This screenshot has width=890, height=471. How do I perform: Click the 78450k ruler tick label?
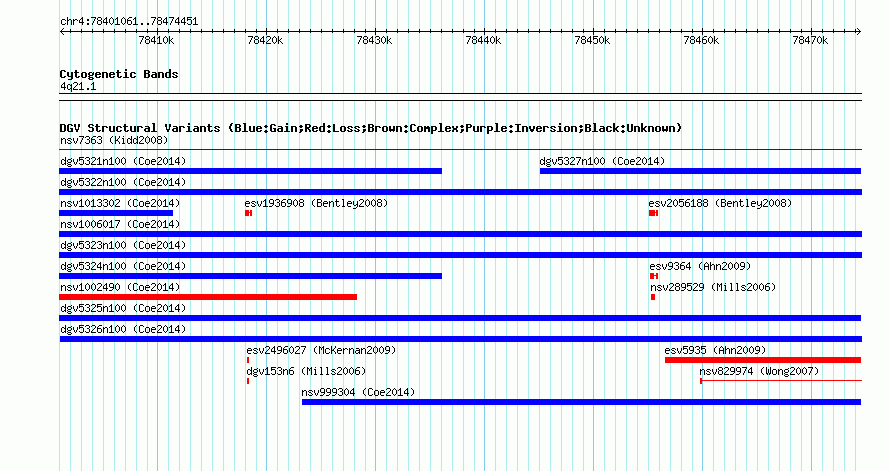click(x=592, y=40)
